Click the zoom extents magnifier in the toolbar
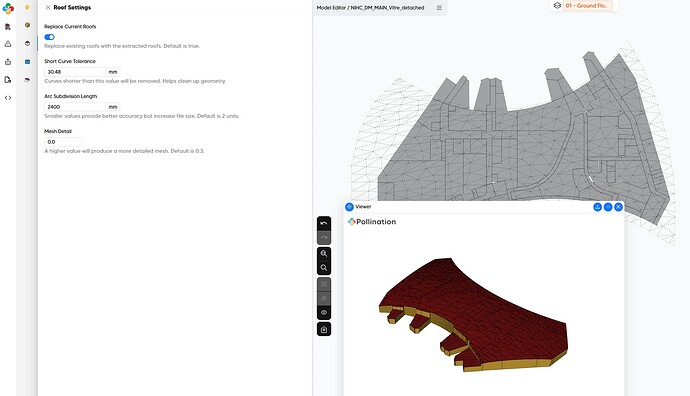The image size is (690, 396). [x=324, y=253]
